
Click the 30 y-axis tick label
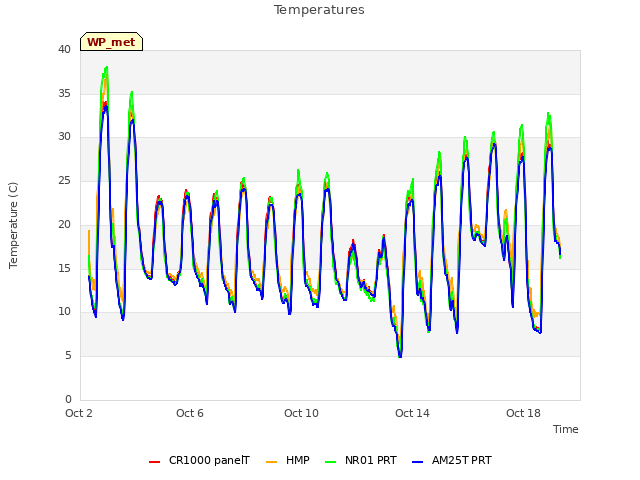[64, 137]
